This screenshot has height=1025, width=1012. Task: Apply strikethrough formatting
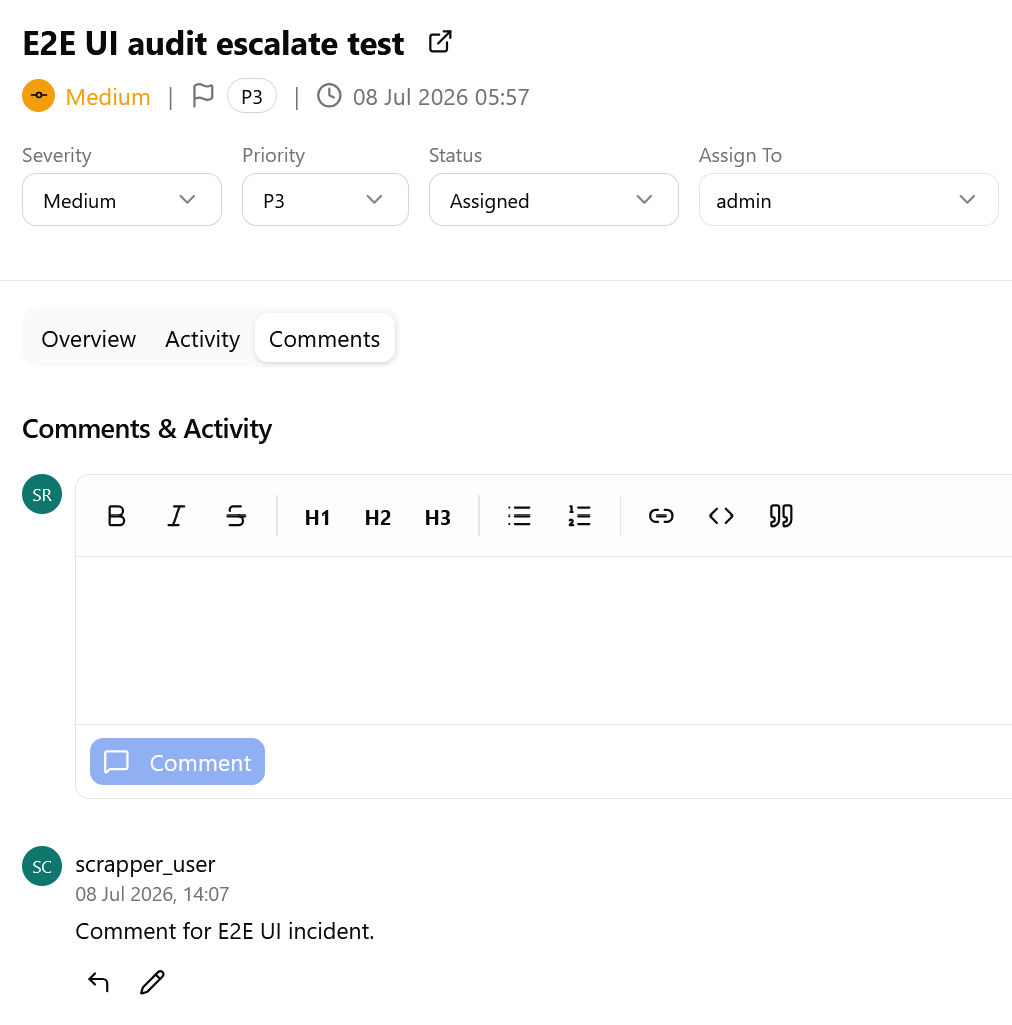(x=236, y=516)
